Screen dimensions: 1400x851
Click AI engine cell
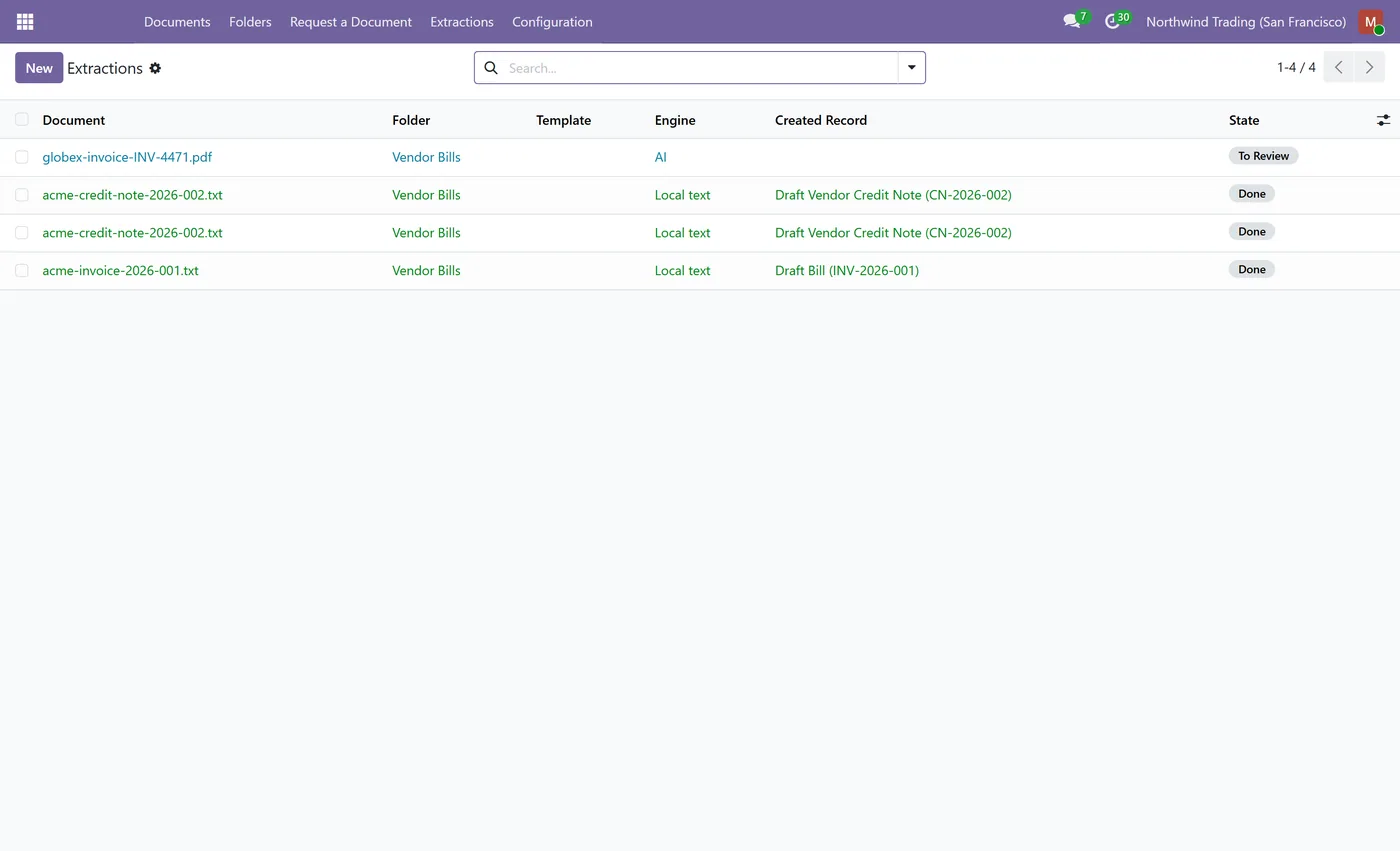660,157
